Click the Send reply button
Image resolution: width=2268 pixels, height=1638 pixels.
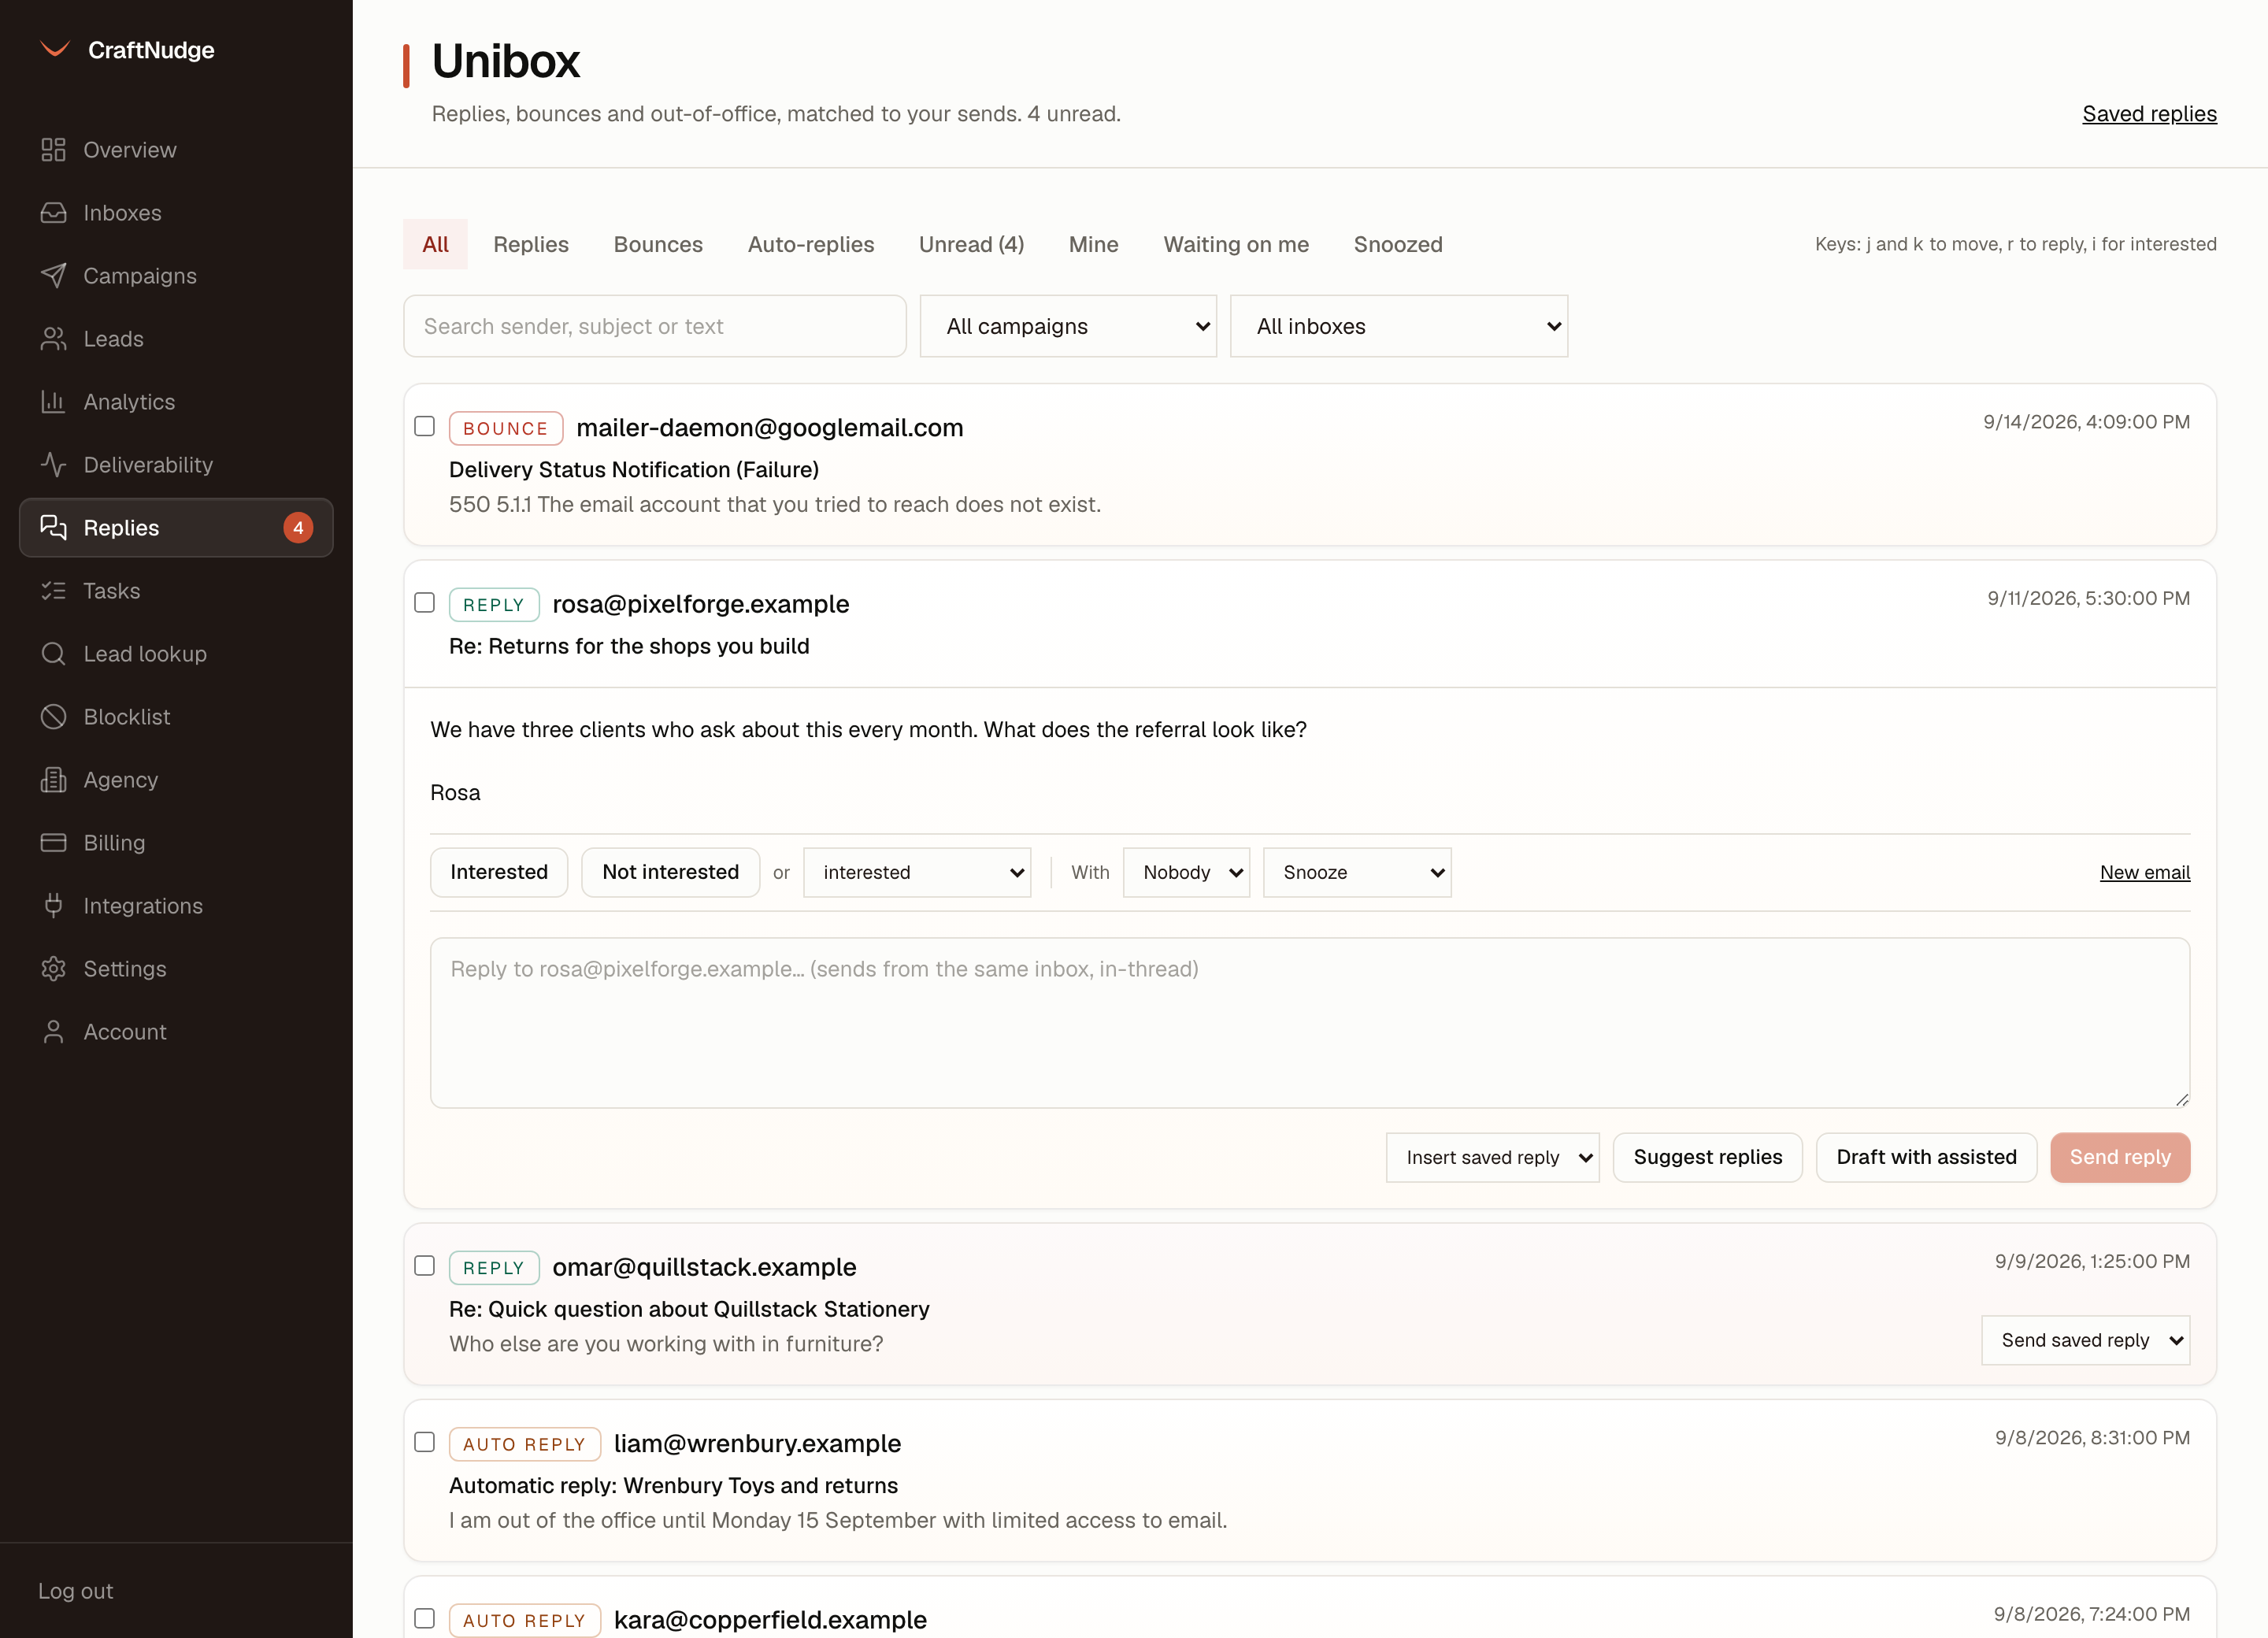click(2120, 1157)
